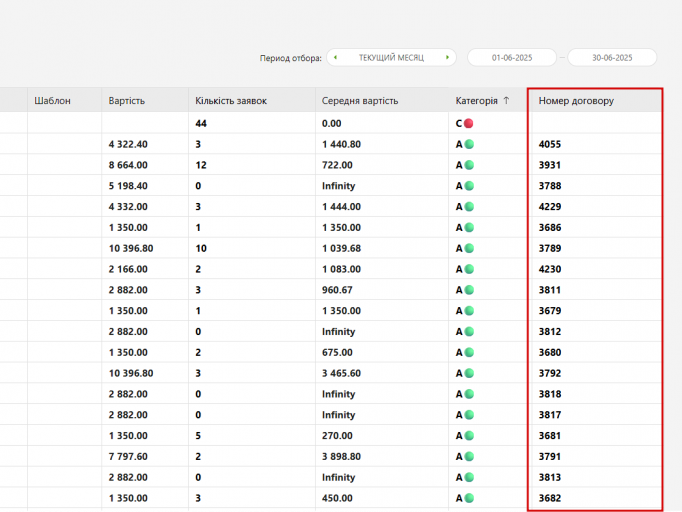Click green dot in contract 3788 row
Viewport: 682px width, 512px height.
point(469,186)
